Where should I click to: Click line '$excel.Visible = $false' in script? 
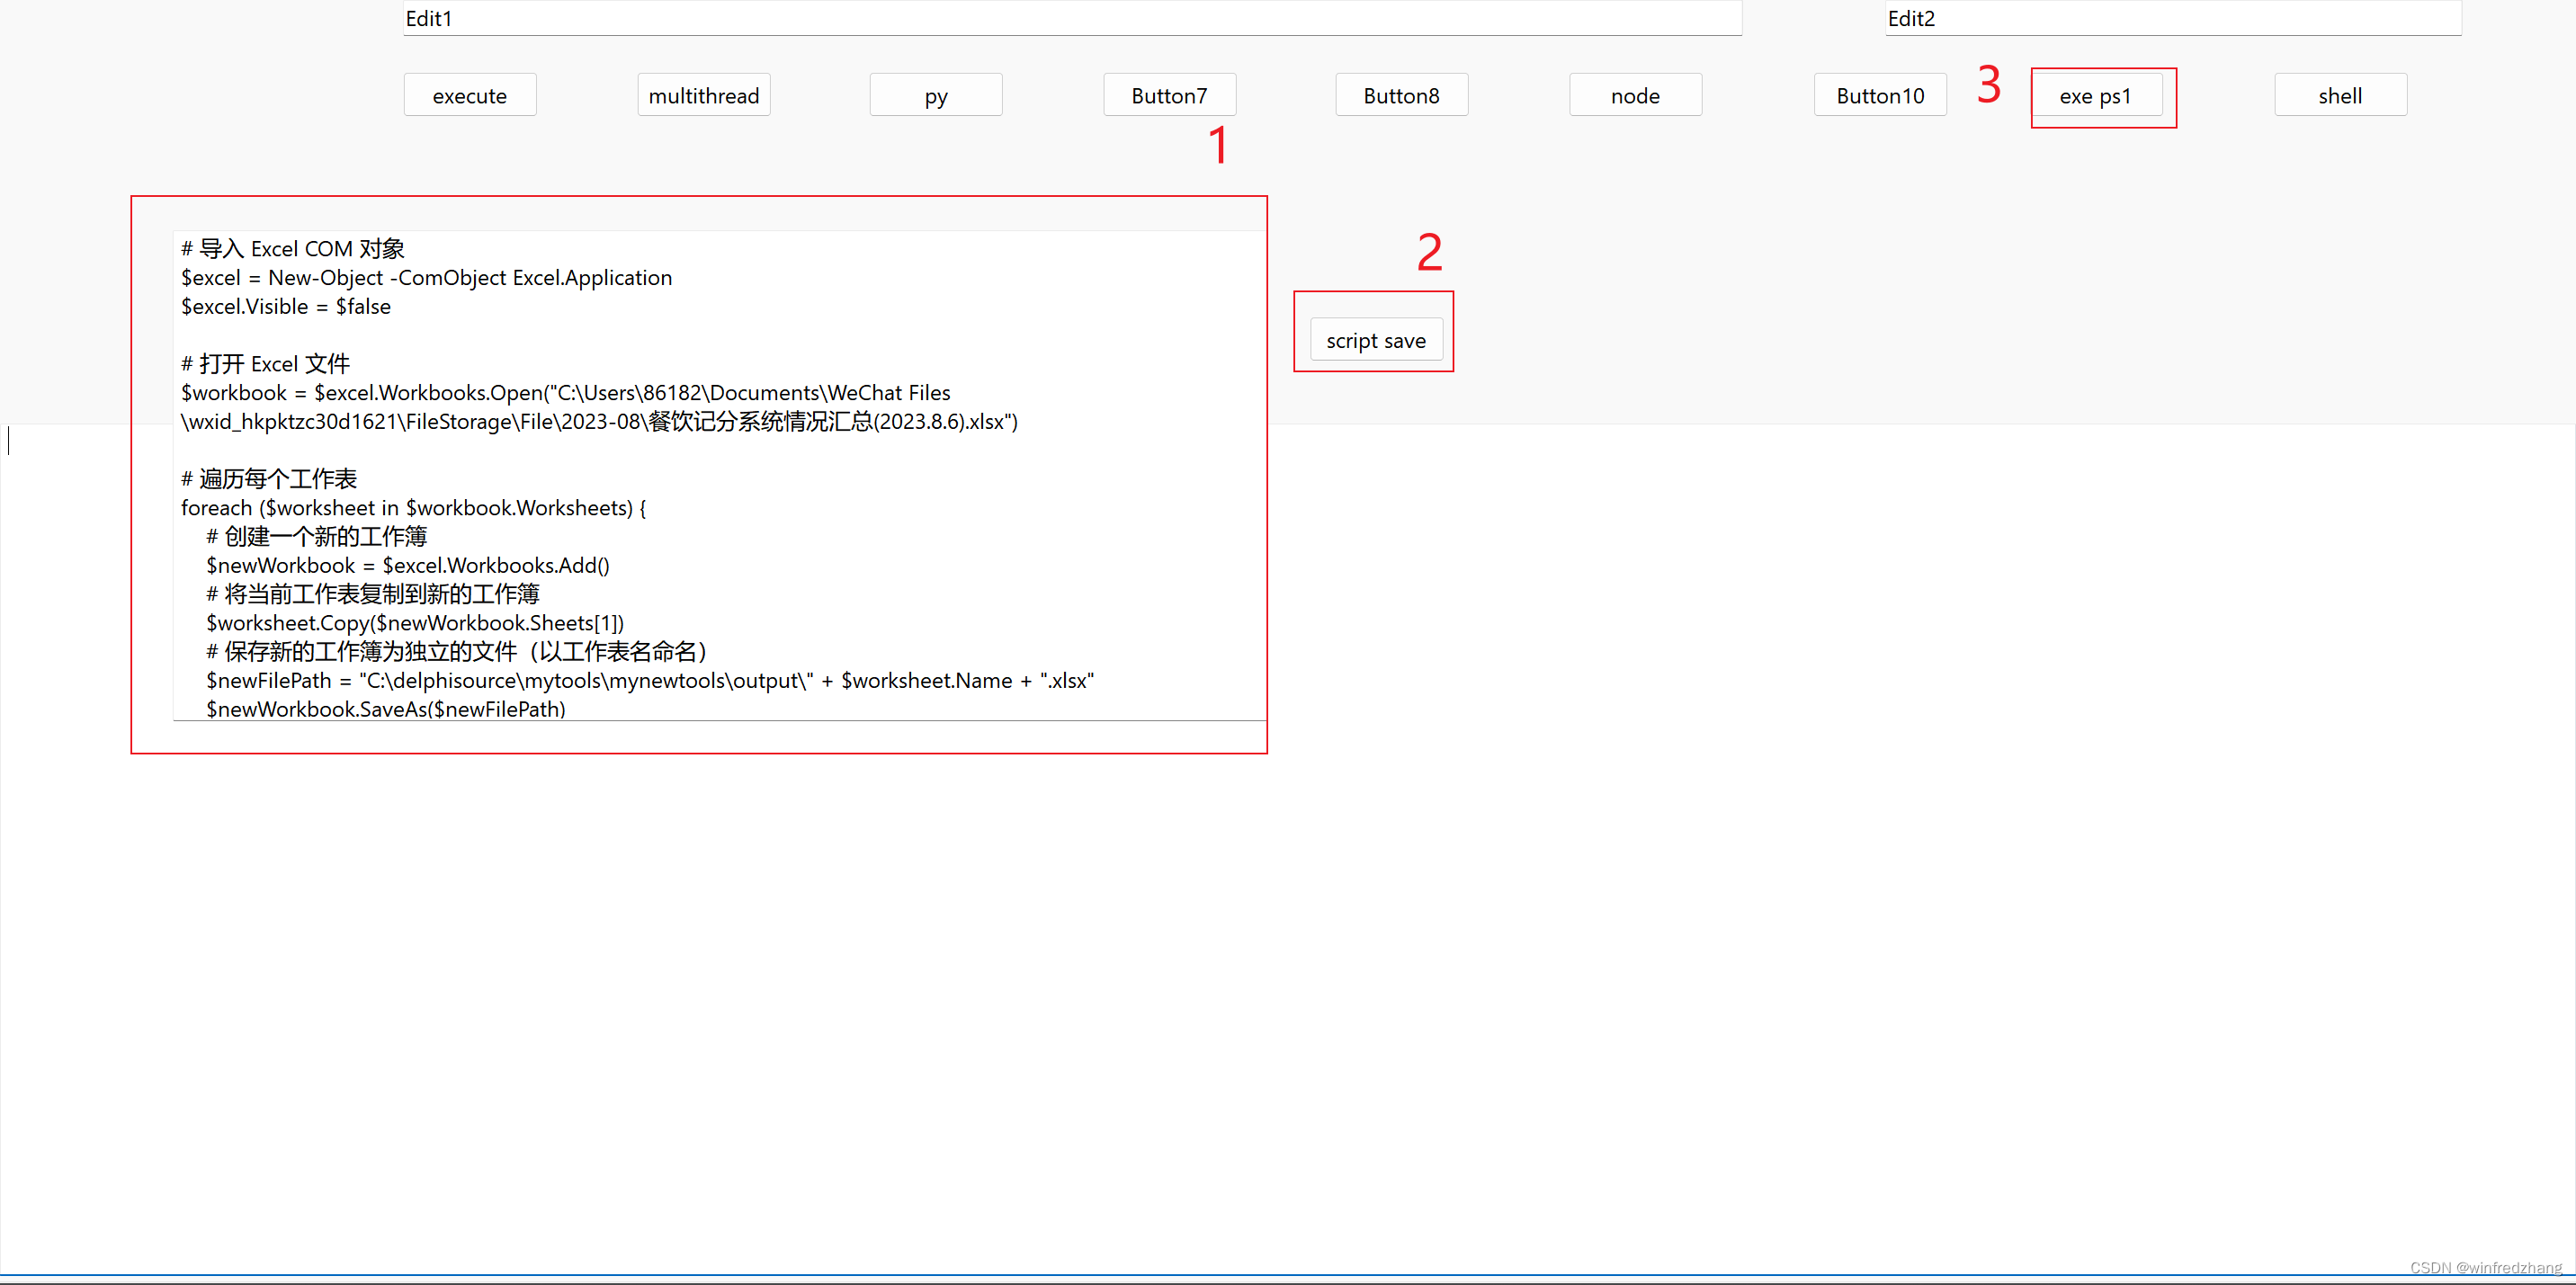point(286,306)
